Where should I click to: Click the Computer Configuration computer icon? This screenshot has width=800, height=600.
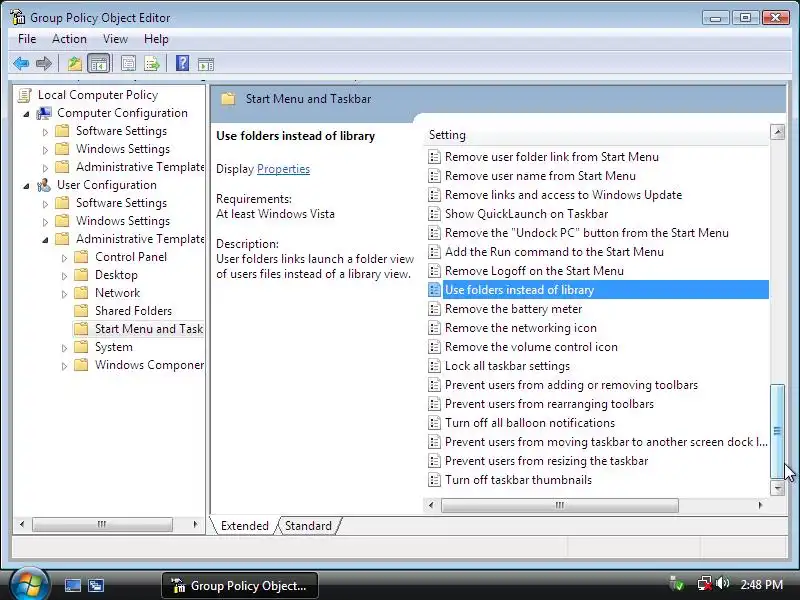pos(44,113)
